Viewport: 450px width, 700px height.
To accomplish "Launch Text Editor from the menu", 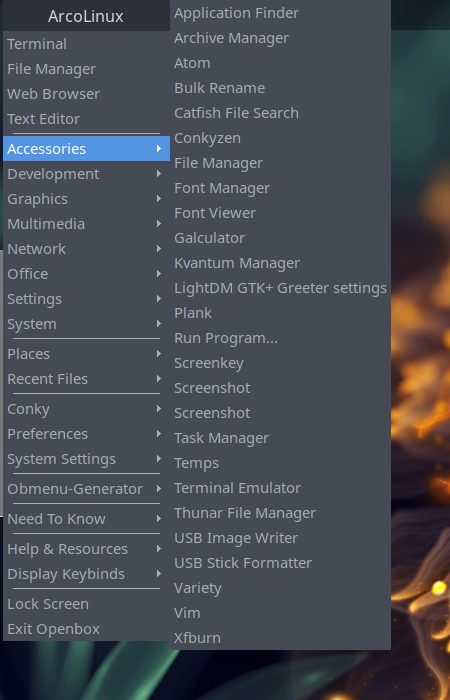I will pos(86,119).
